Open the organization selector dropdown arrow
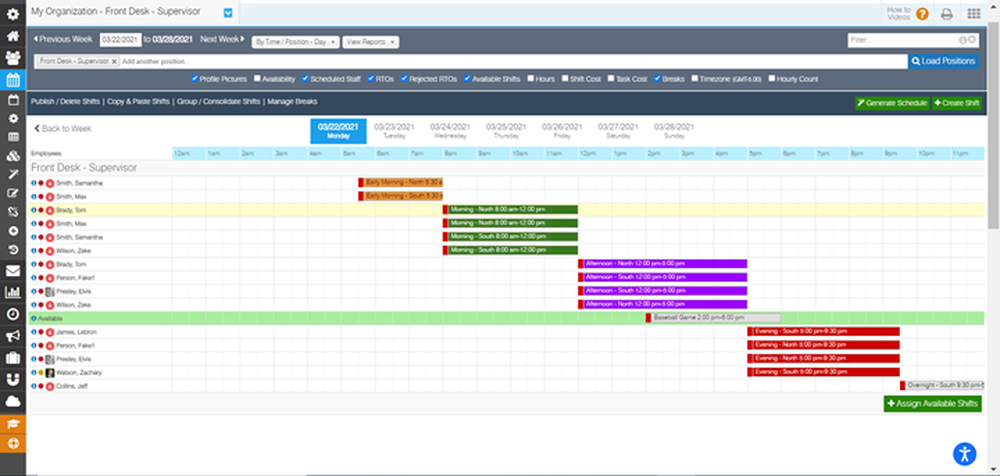Screen dimensions: 1000x476 pos(228,13)
